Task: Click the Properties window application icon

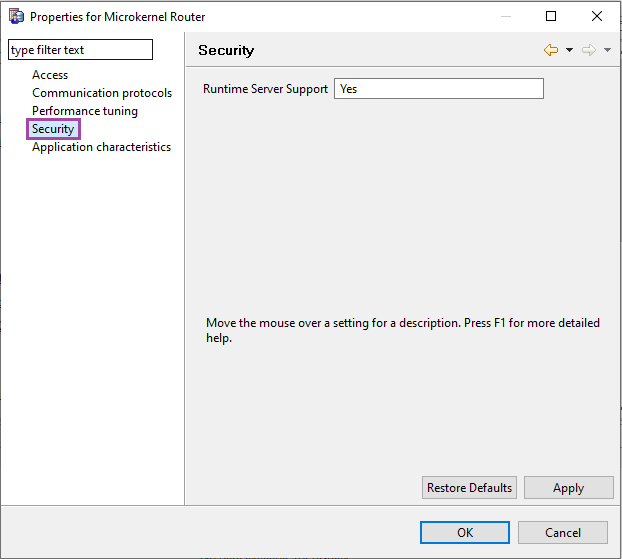Action: tap(16, 17)
